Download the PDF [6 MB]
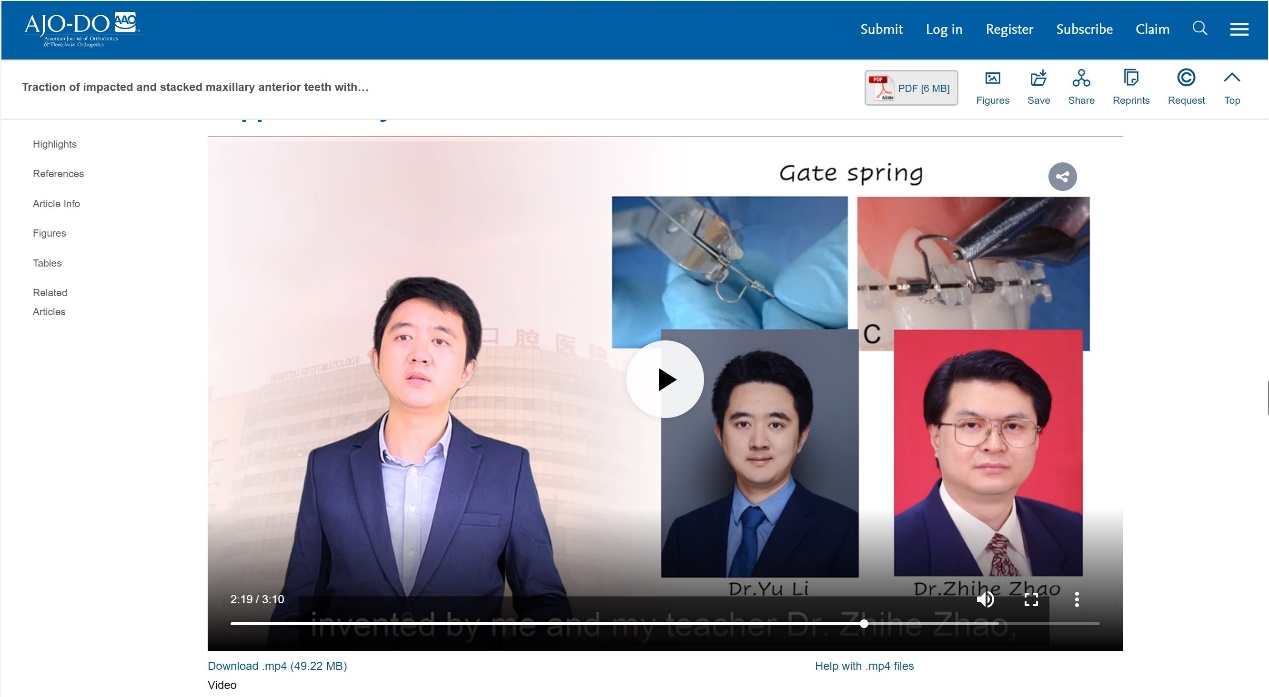1269x697 pixels. (911, 88)
